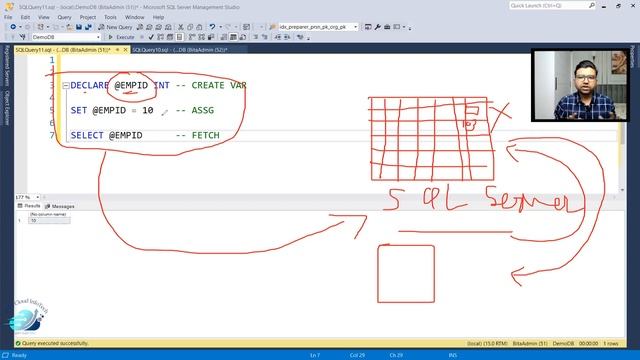The image size is (640, 360).
Task: Click the Copy icon
Action: [190, 27]
